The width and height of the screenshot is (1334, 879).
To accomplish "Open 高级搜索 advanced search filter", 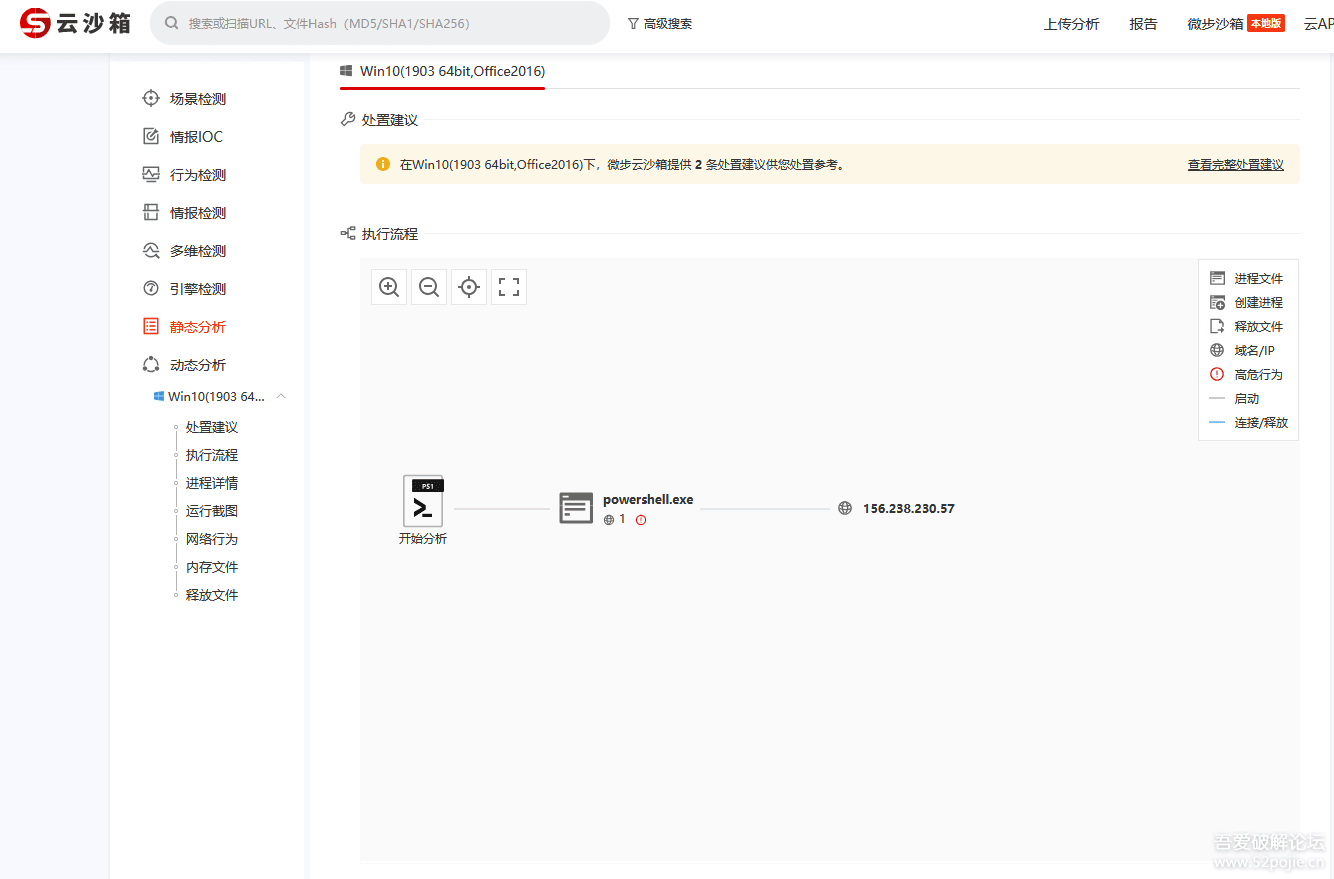I will tap(660, 23).
